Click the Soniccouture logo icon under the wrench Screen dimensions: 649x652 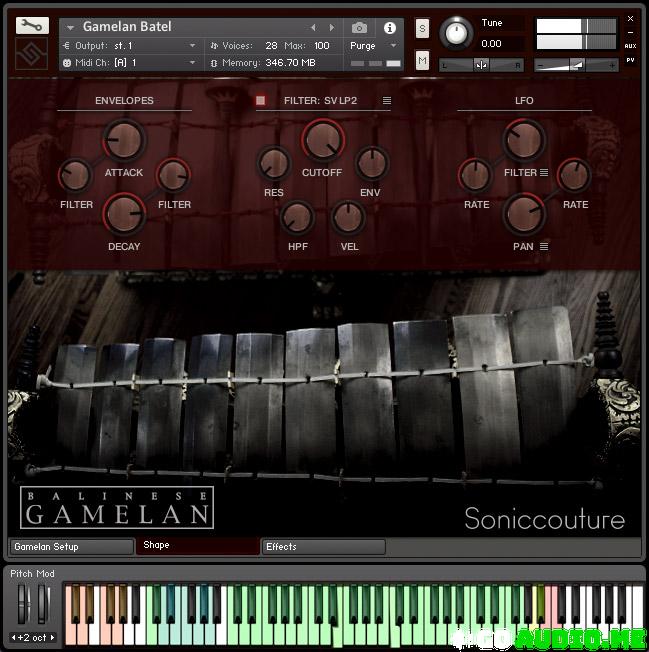[x=32, y=54]
